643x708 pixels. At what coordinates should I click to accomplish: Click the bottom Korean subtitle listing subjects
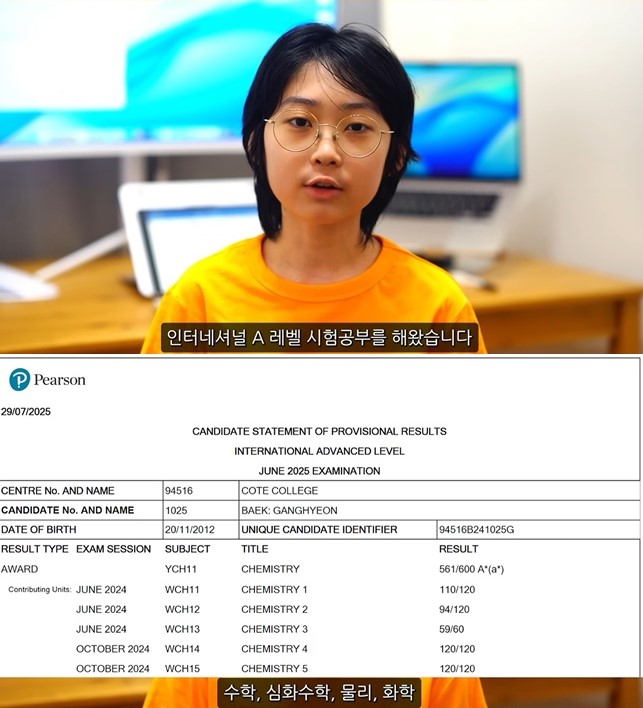pyautogui.click(x=320, y=691)
